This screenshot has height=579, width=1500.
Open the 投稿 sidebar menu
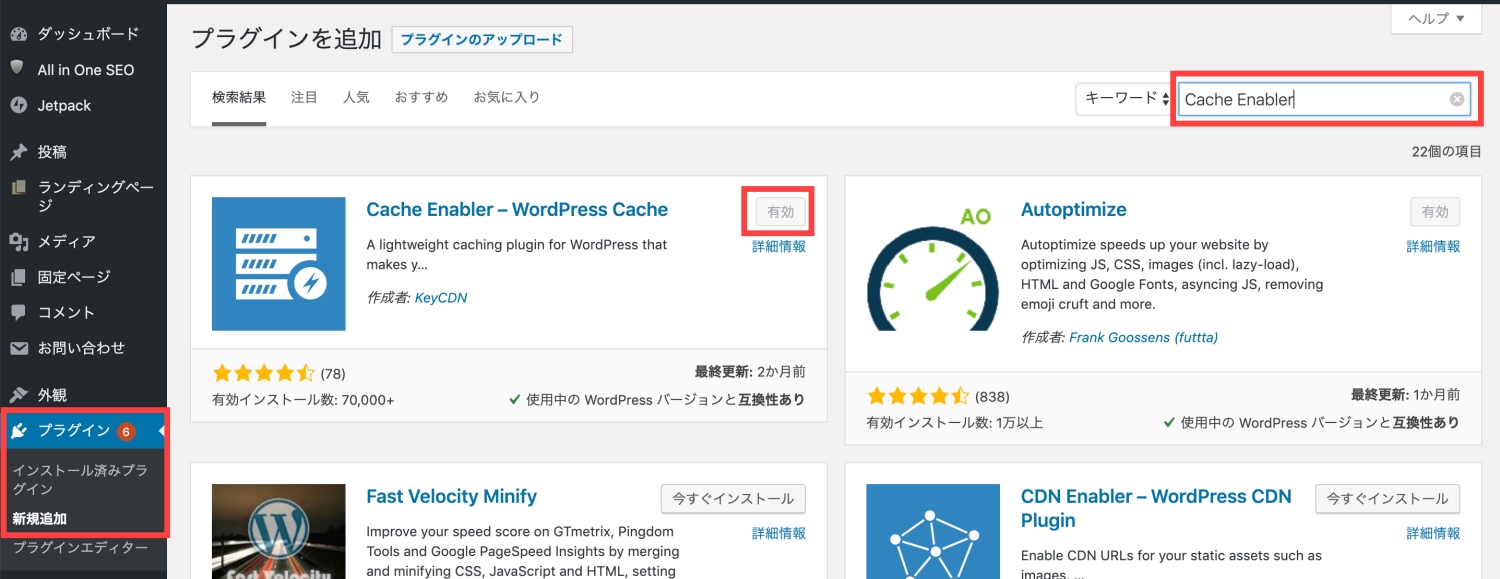tap(52, 152)
